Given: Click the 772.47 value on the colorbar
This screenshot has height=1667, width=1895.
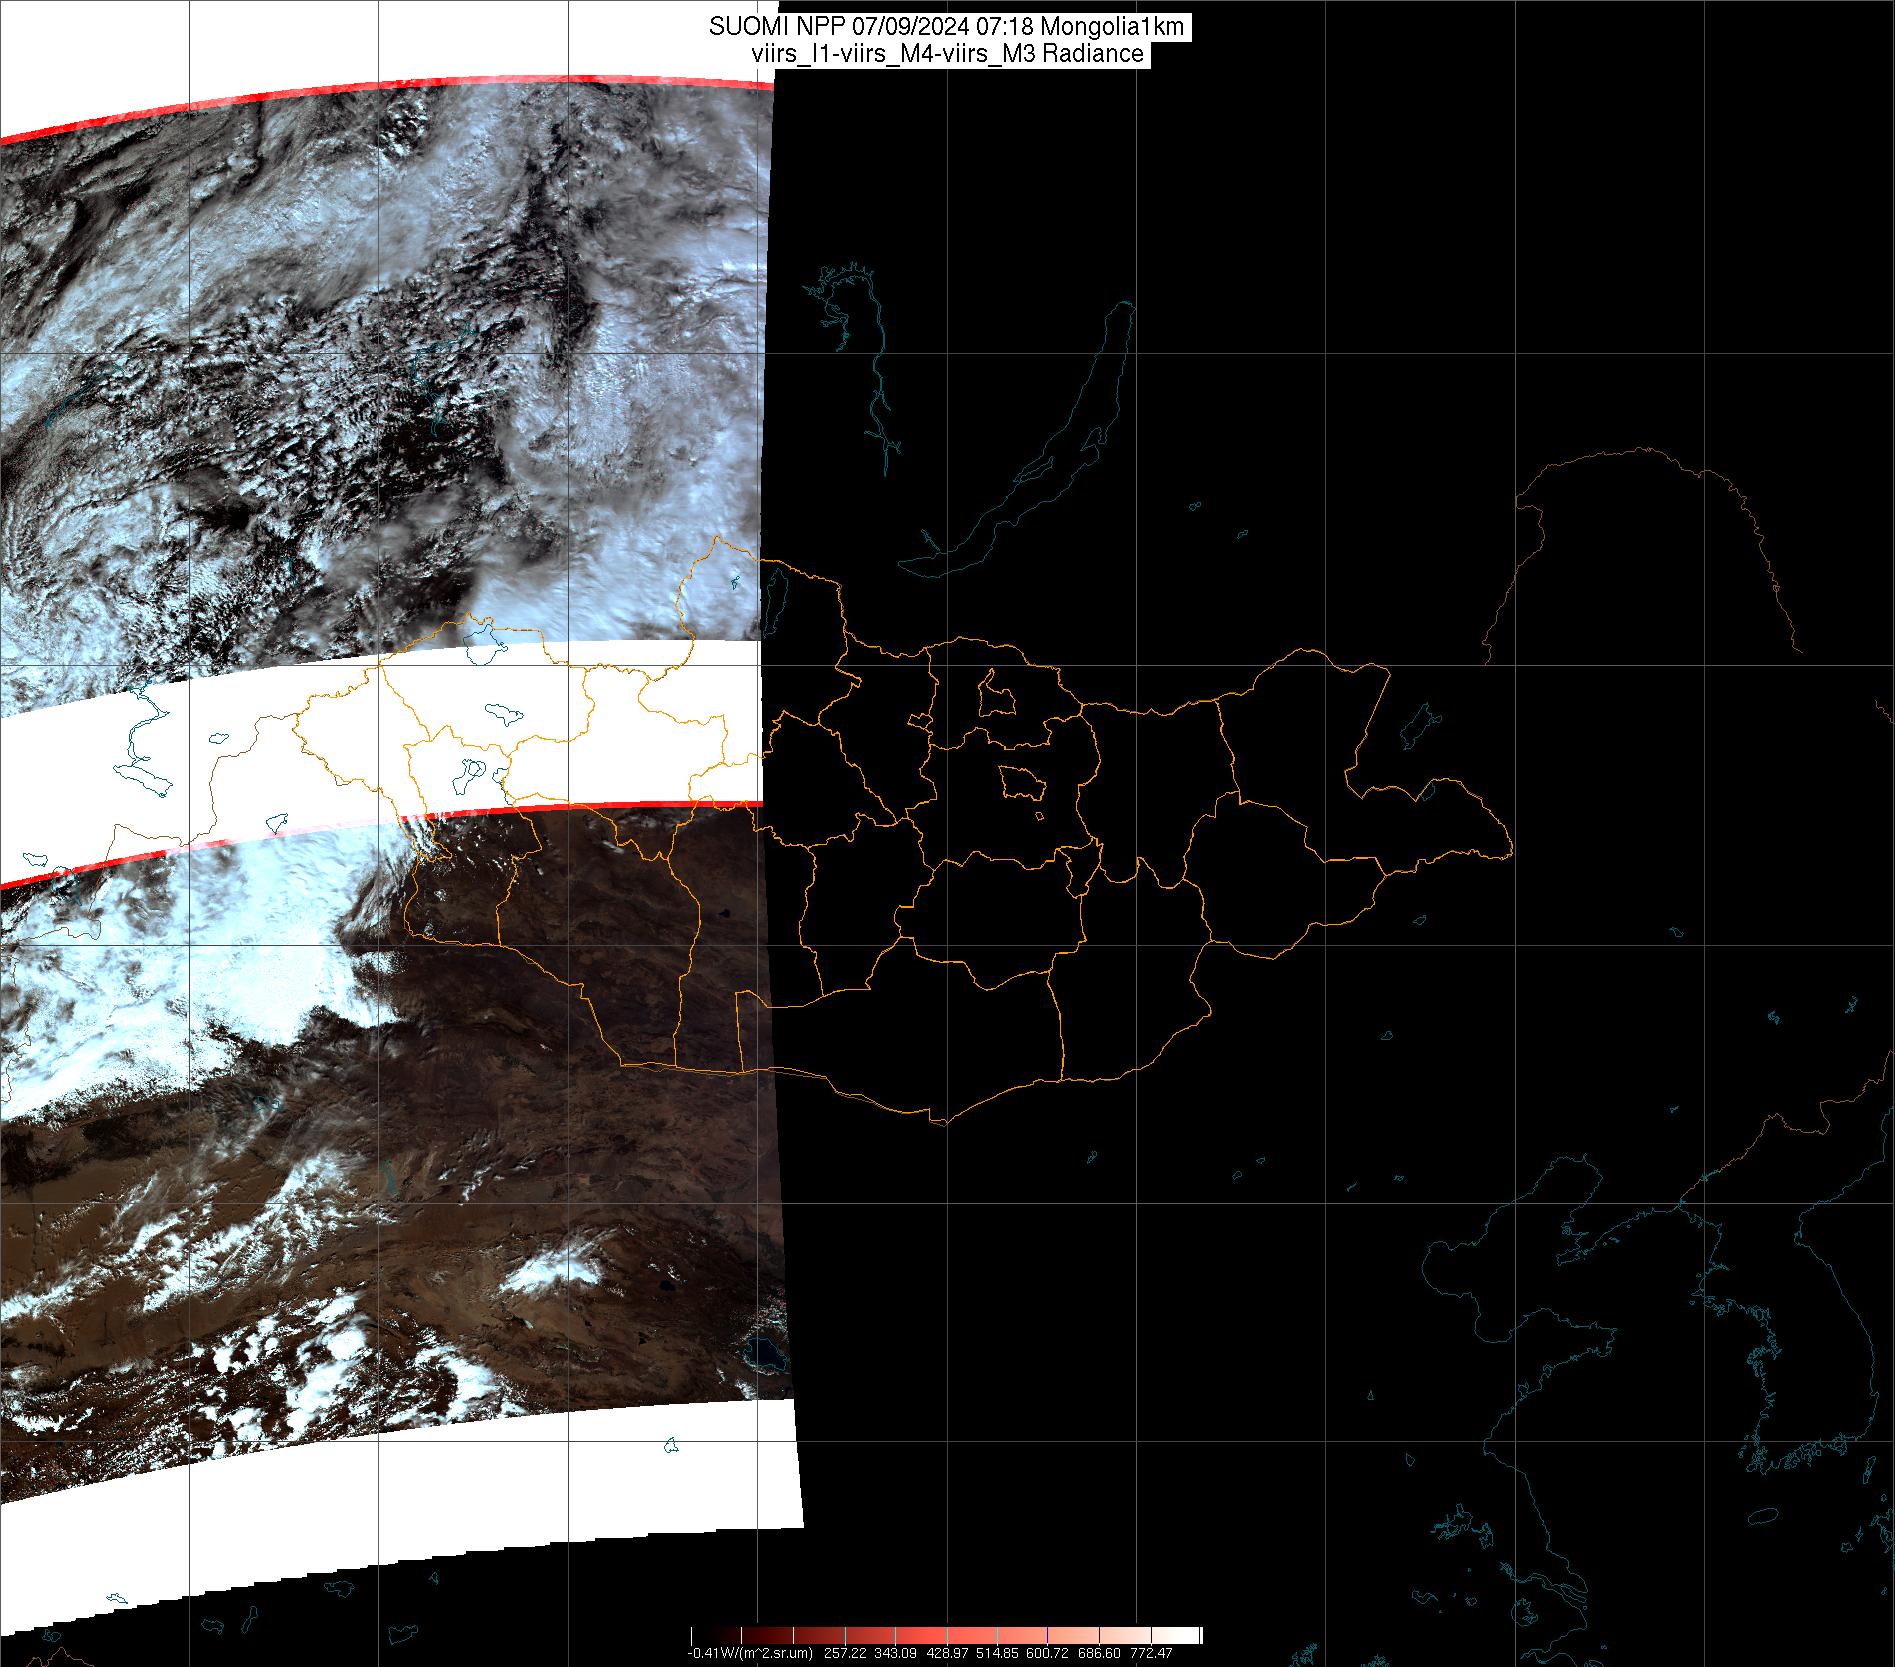Looking at the screenshot, I should (1151, 1653).
